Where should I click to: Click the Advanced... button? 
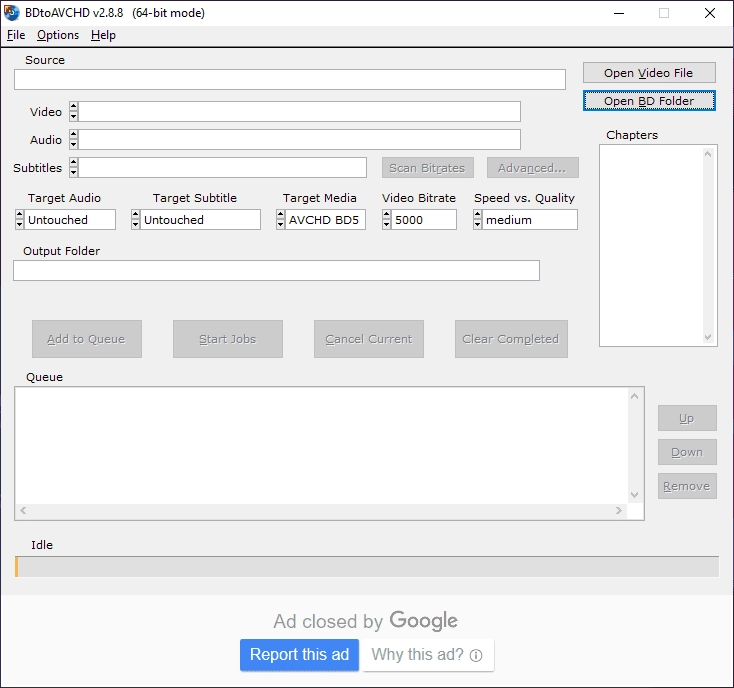tap(533, 168)
